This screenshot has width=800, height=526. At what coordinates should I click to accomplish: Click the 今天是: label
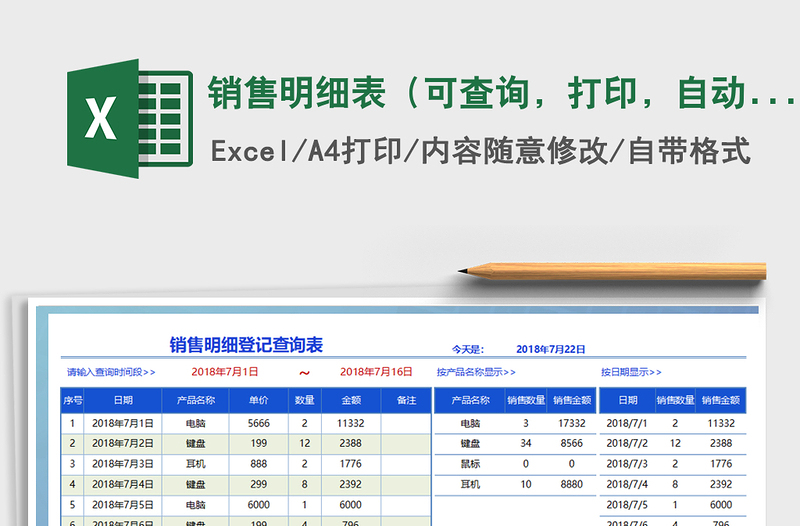click(x=467, y=349)
